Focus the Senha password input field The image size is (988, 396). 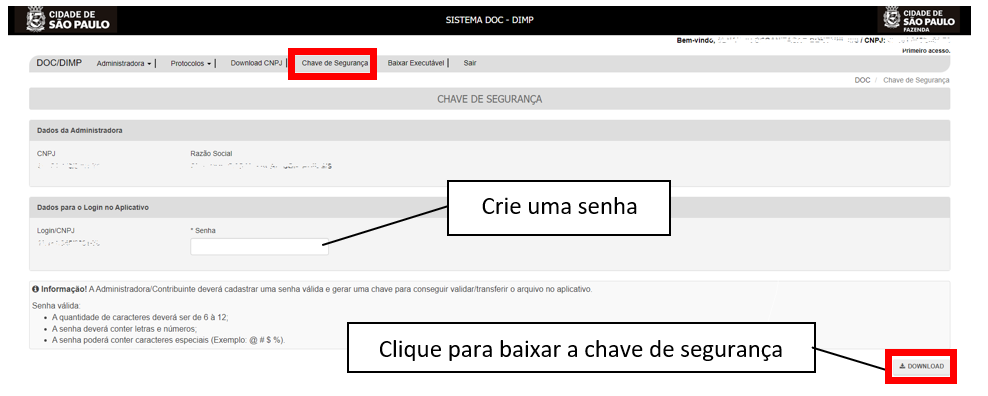(x=259, y=247)
